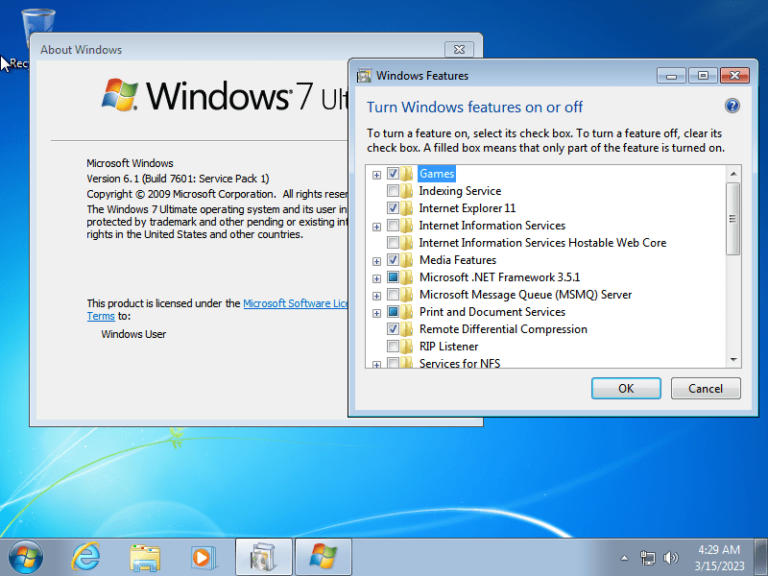Open Windows Media Player taskbar icon
Screen dimensions: 768x576
(x=203, y=557)
